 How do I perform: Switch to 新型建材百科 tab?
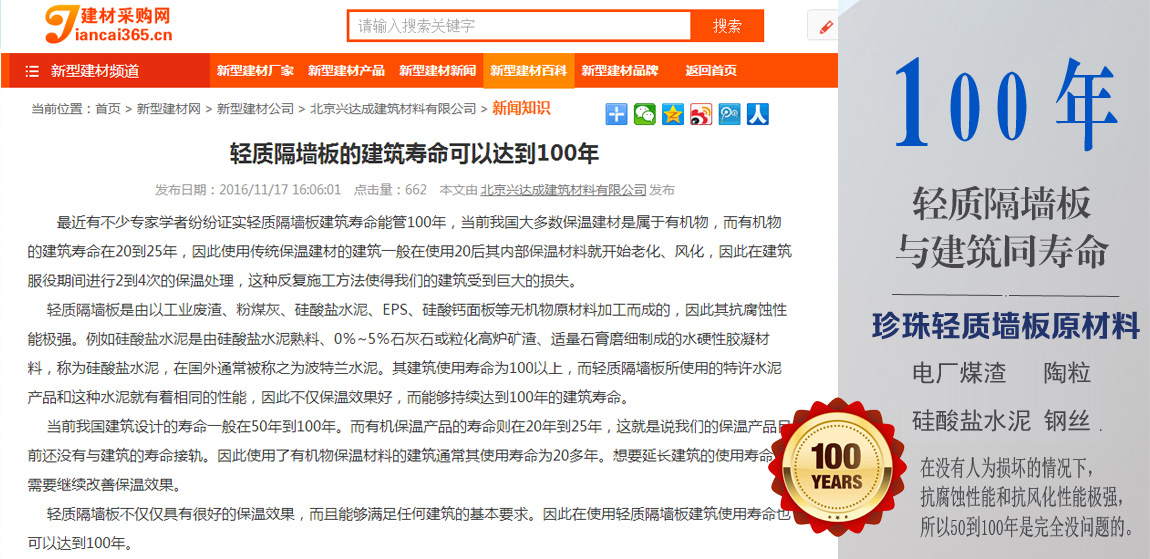pos(528,71)
